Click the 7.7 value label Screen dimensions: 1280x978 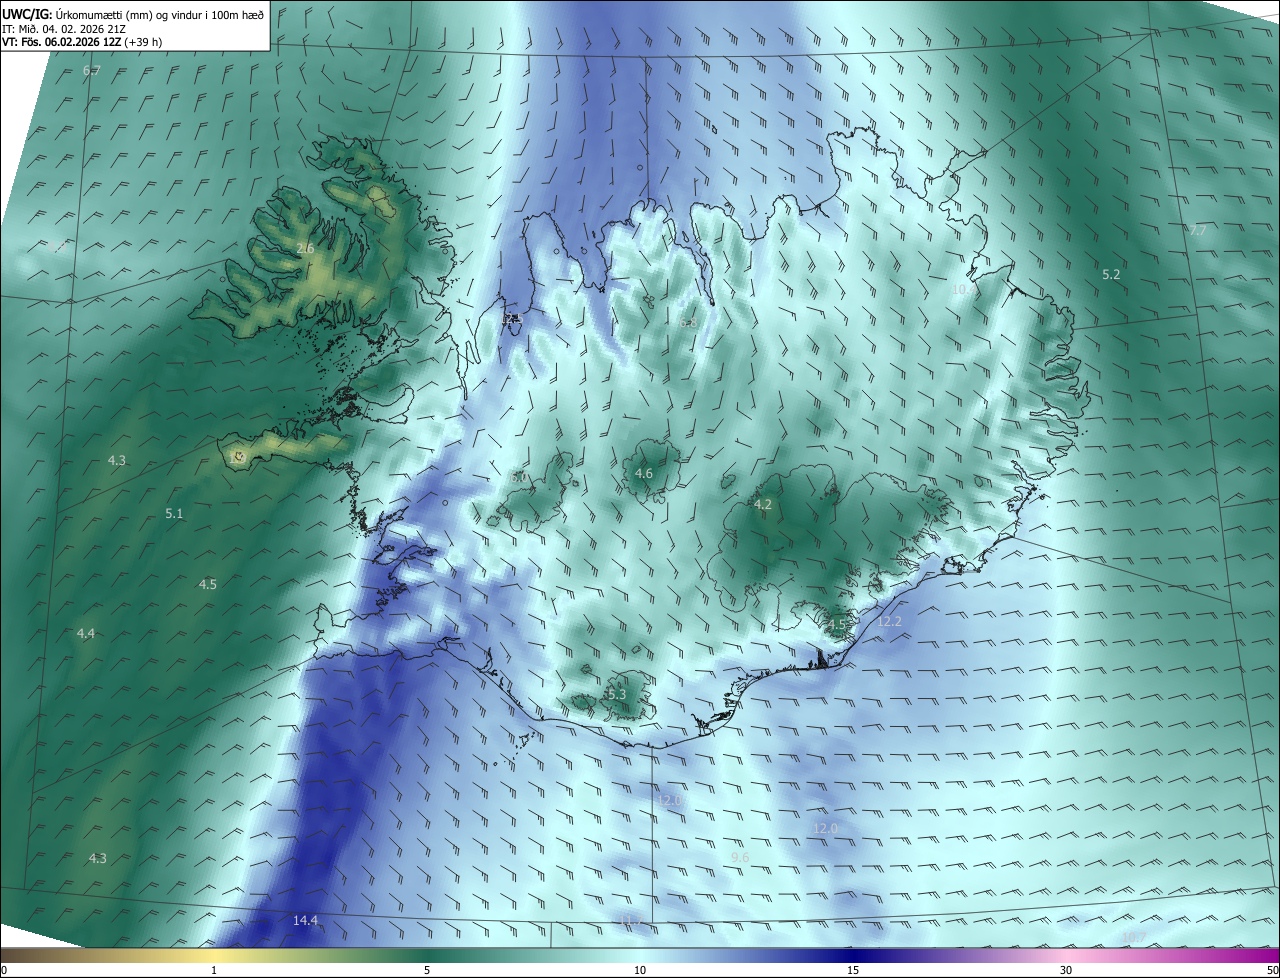click(1198, 230)
